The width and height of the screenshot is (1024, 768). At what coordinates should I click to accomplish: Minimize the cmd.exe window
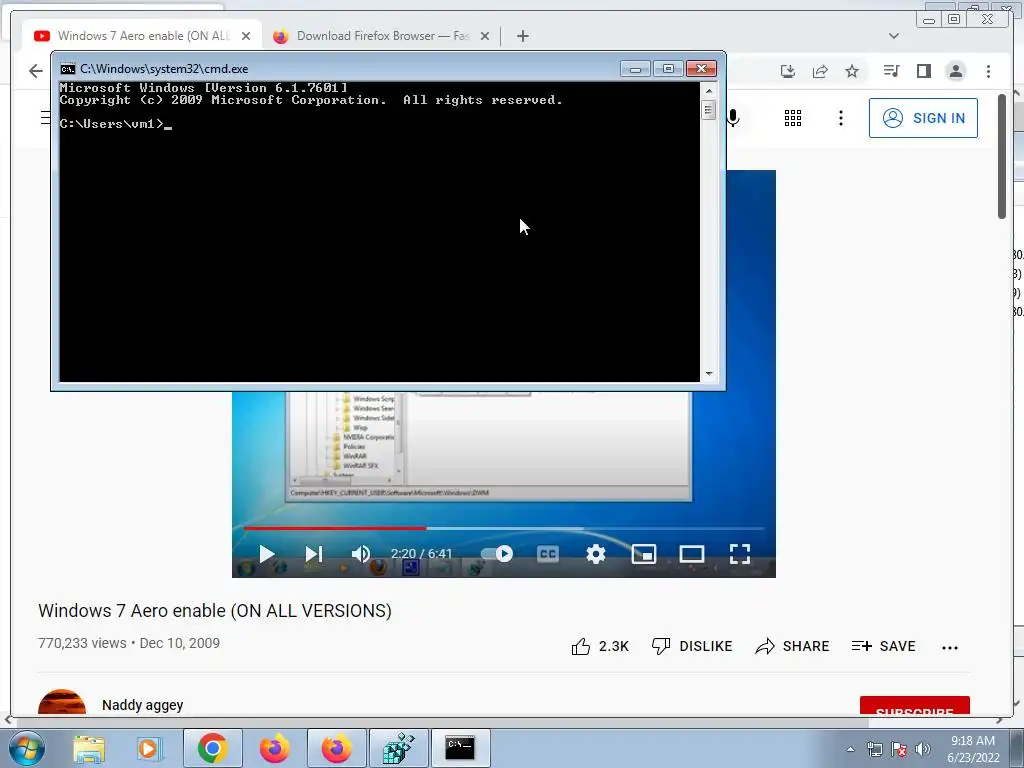pyautogui.click(x=635, y=69)
